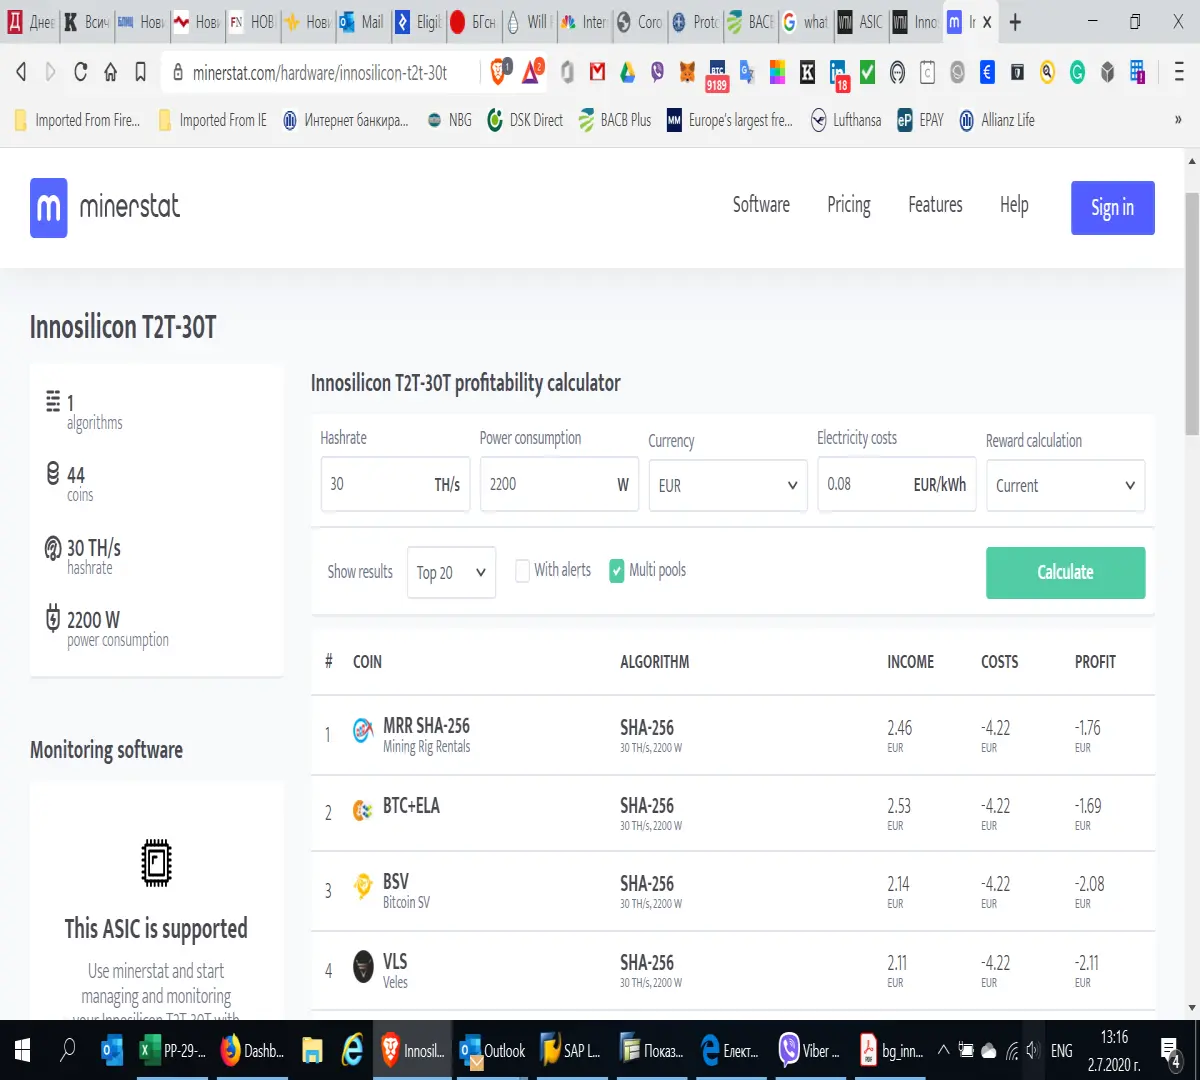Uncheck the Multi pools checkbox
Image resolution: width=1200 pixels, height=1080 pixels.
(617, 571)
